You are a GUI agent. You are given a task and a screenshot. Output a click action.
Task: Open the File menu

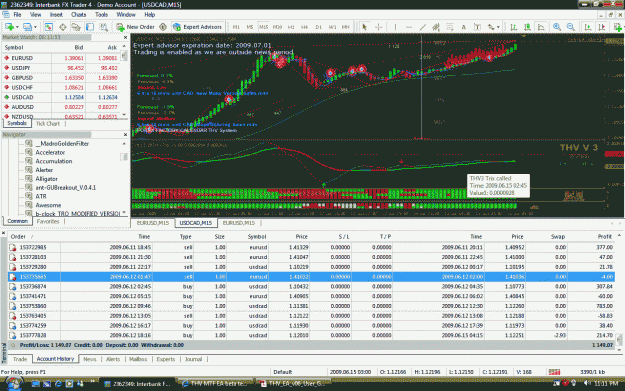coord(18,15)
